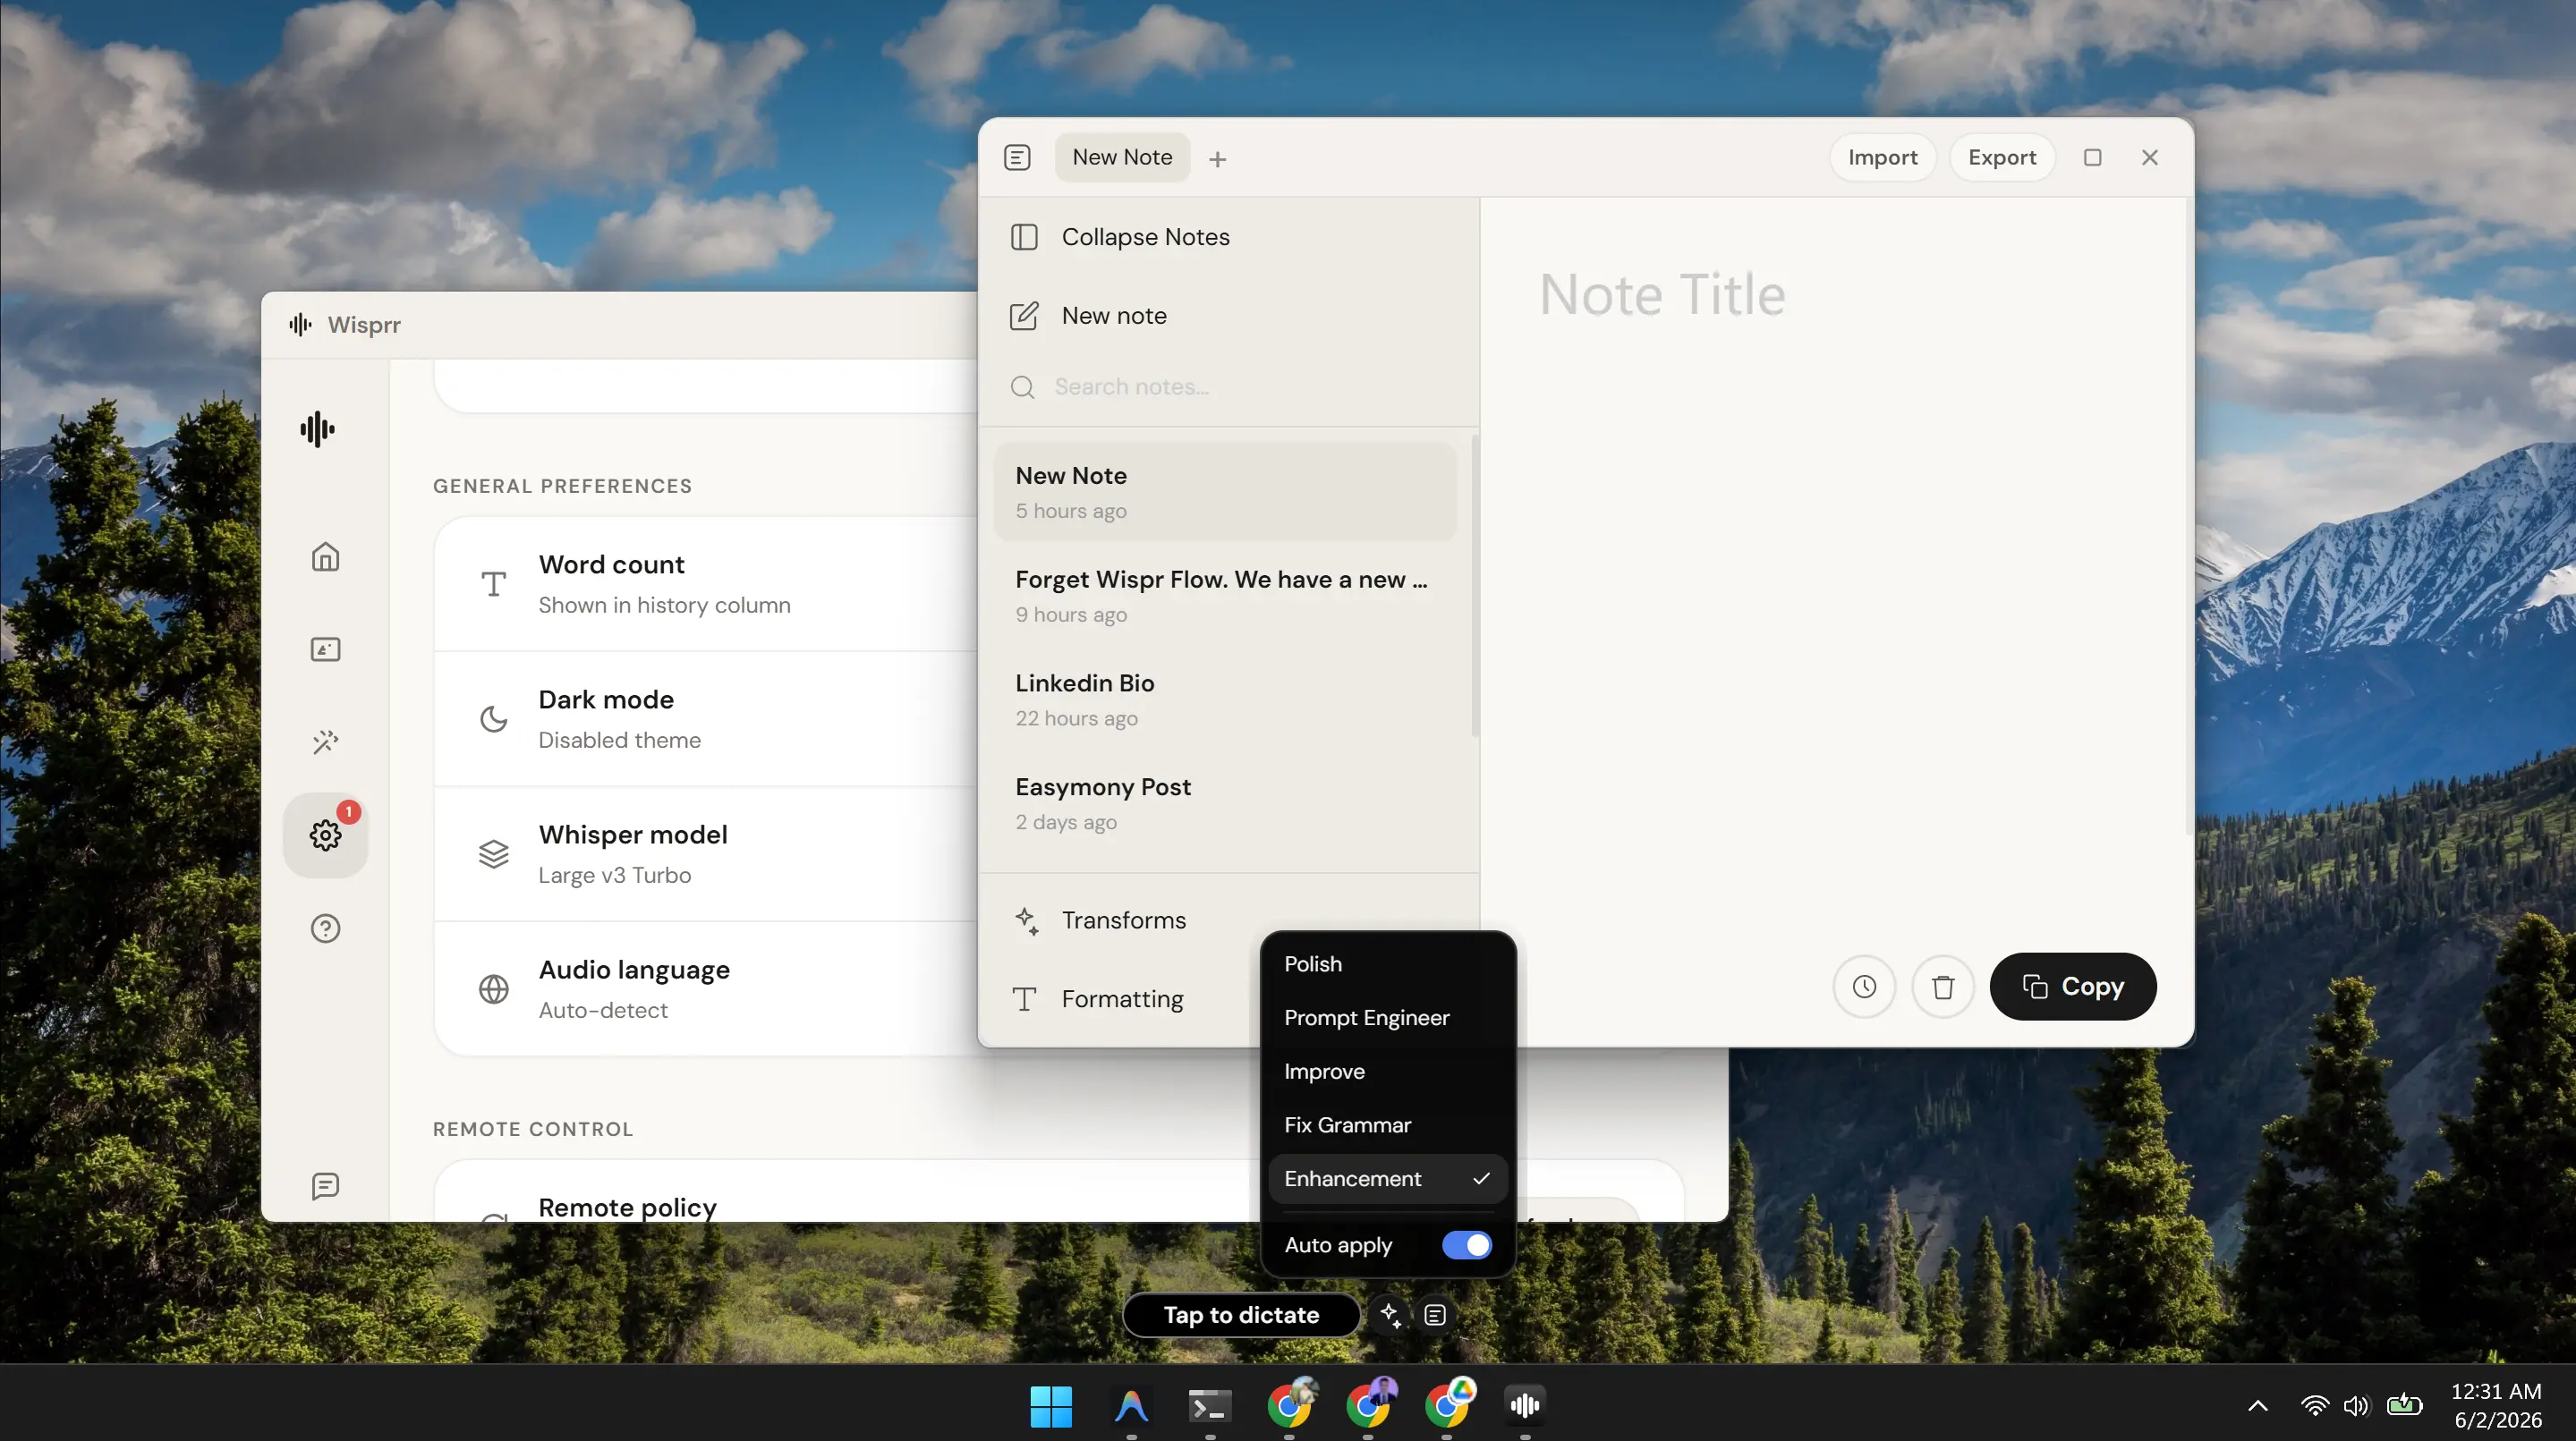Click the Wispr waveform logo in sidebar
This screenshot has height=1441, width=2576.
[317, 429]
